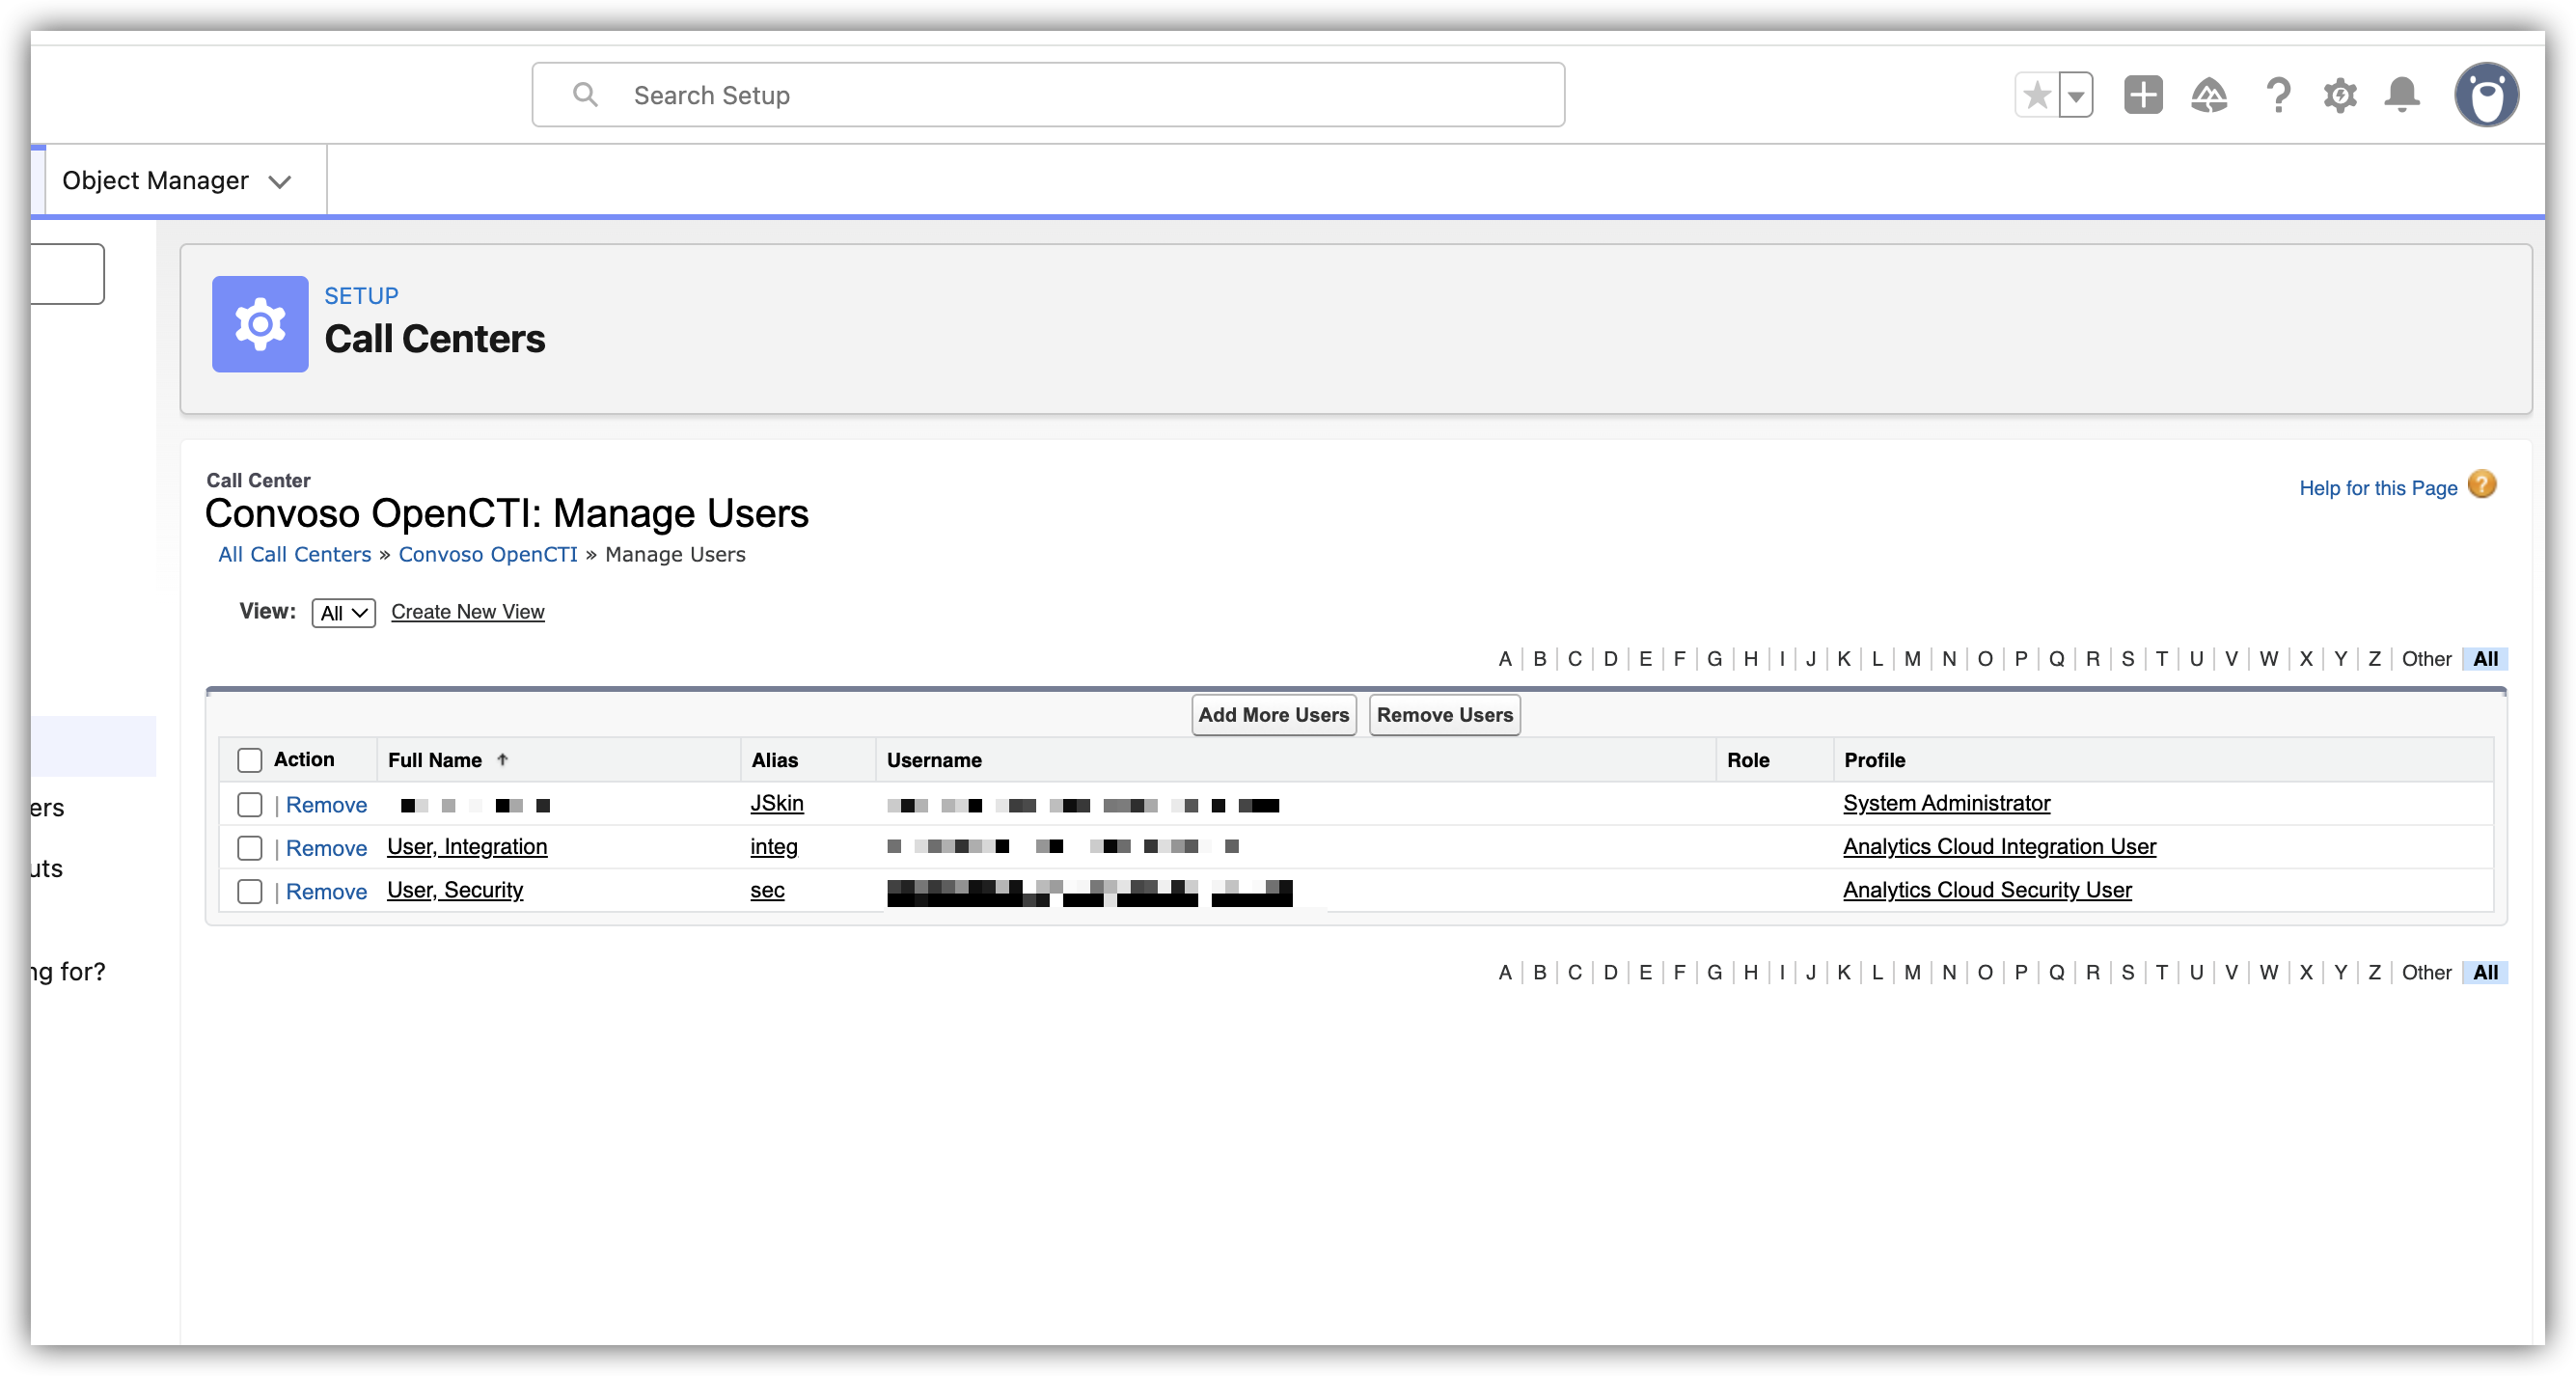Expand the Object Manager tab chevron
The image size is (2576, 1376).
click(280, 182)
